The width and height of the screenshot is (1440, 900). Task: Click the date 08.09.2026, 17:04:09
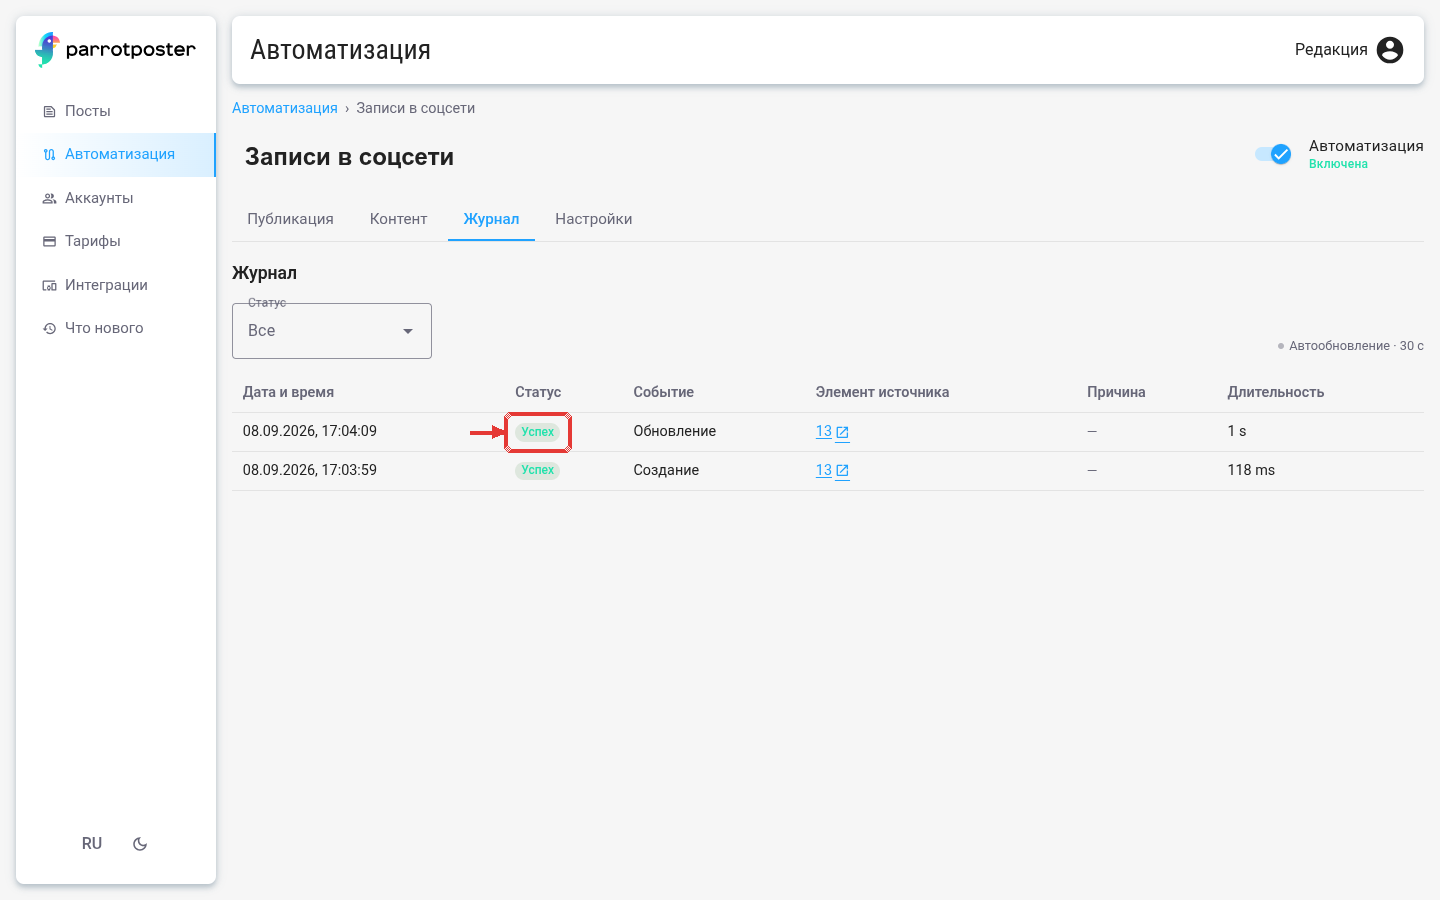coord(310,431)
